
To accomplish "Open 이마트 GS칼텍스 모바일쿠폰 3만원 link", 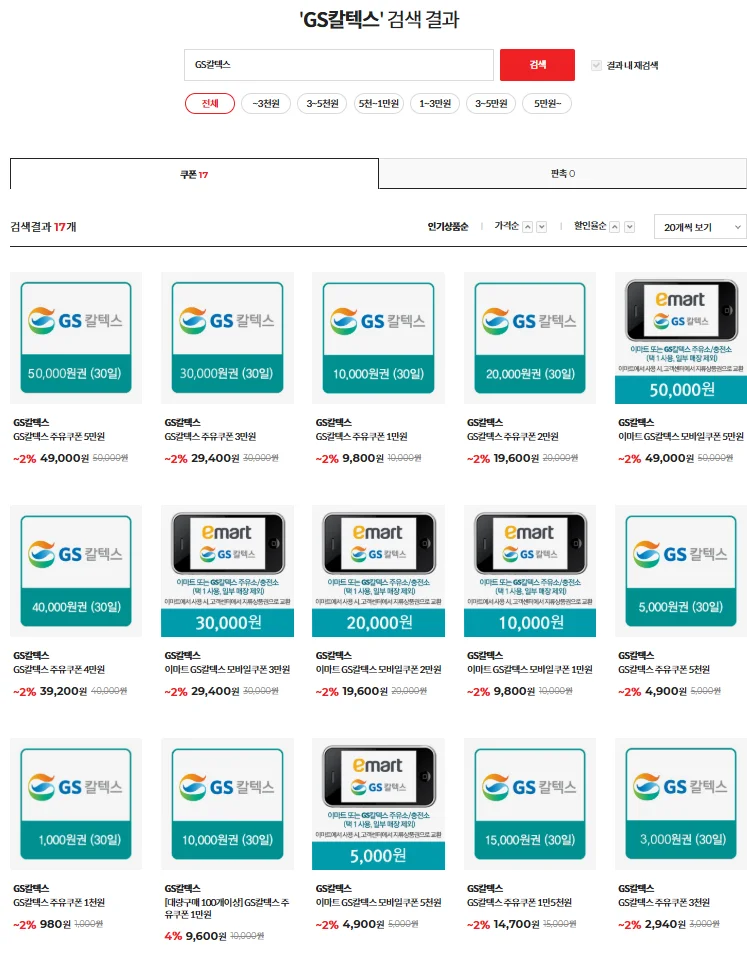I will click(x=227, y=669).
